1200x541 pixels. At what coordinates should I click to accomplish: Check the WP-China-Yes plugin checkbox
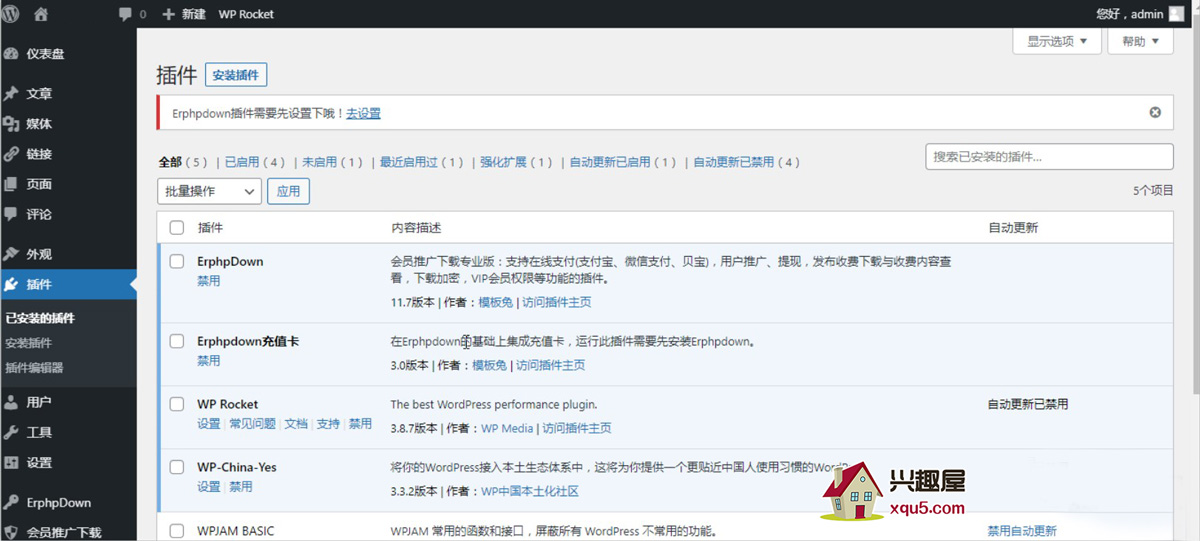pos(177,467)
